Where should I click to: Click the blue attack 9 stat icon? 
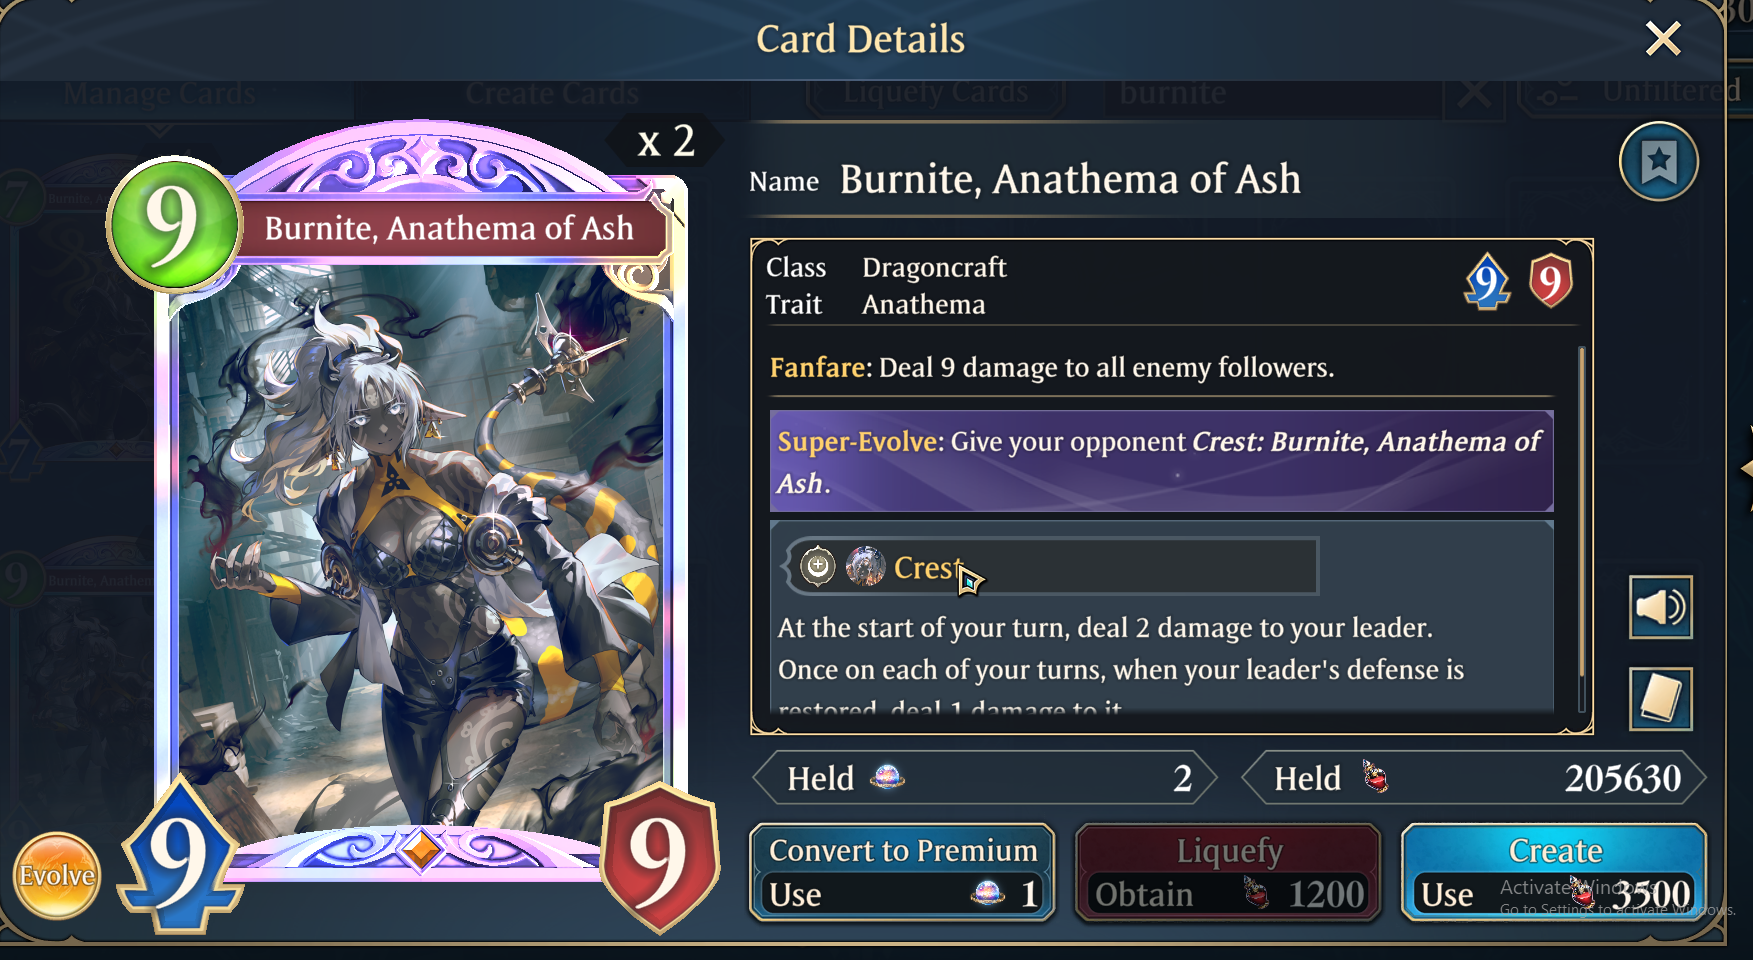pos(1487,282)
